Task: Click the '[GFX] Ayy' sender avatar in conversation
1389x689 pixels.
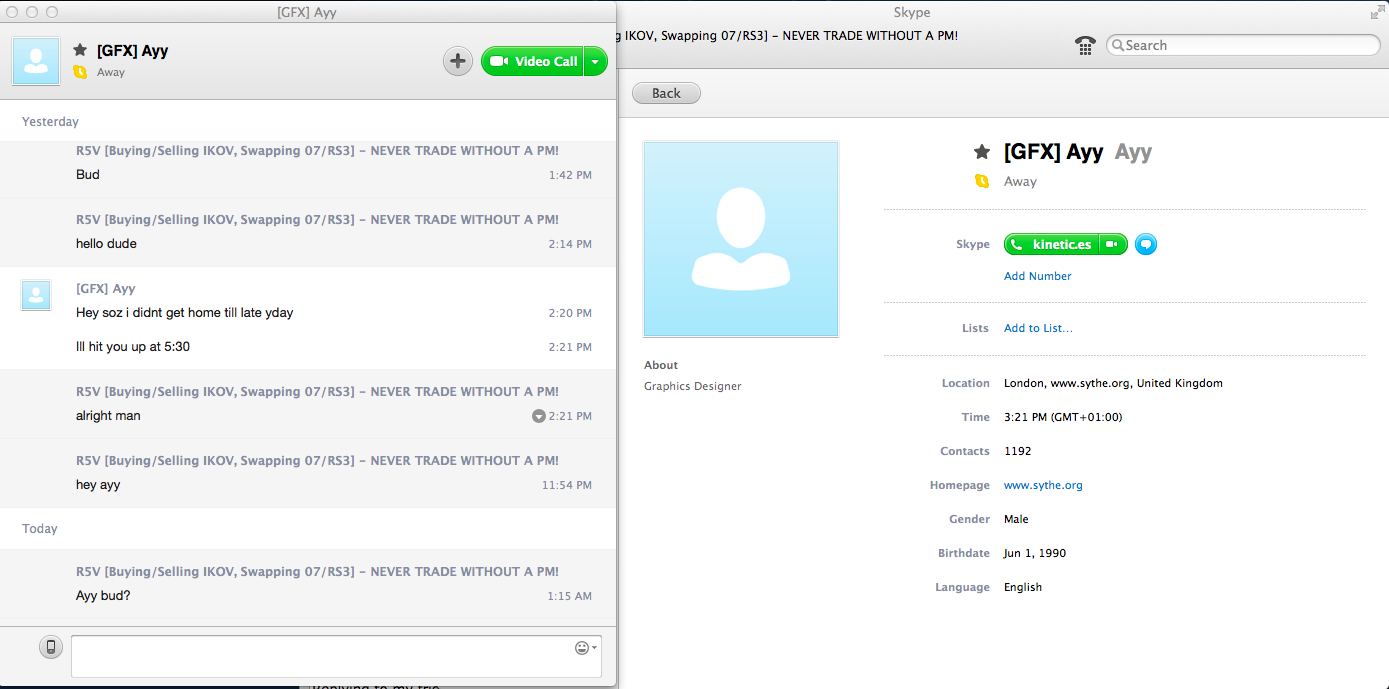Action: click(36, 295)
